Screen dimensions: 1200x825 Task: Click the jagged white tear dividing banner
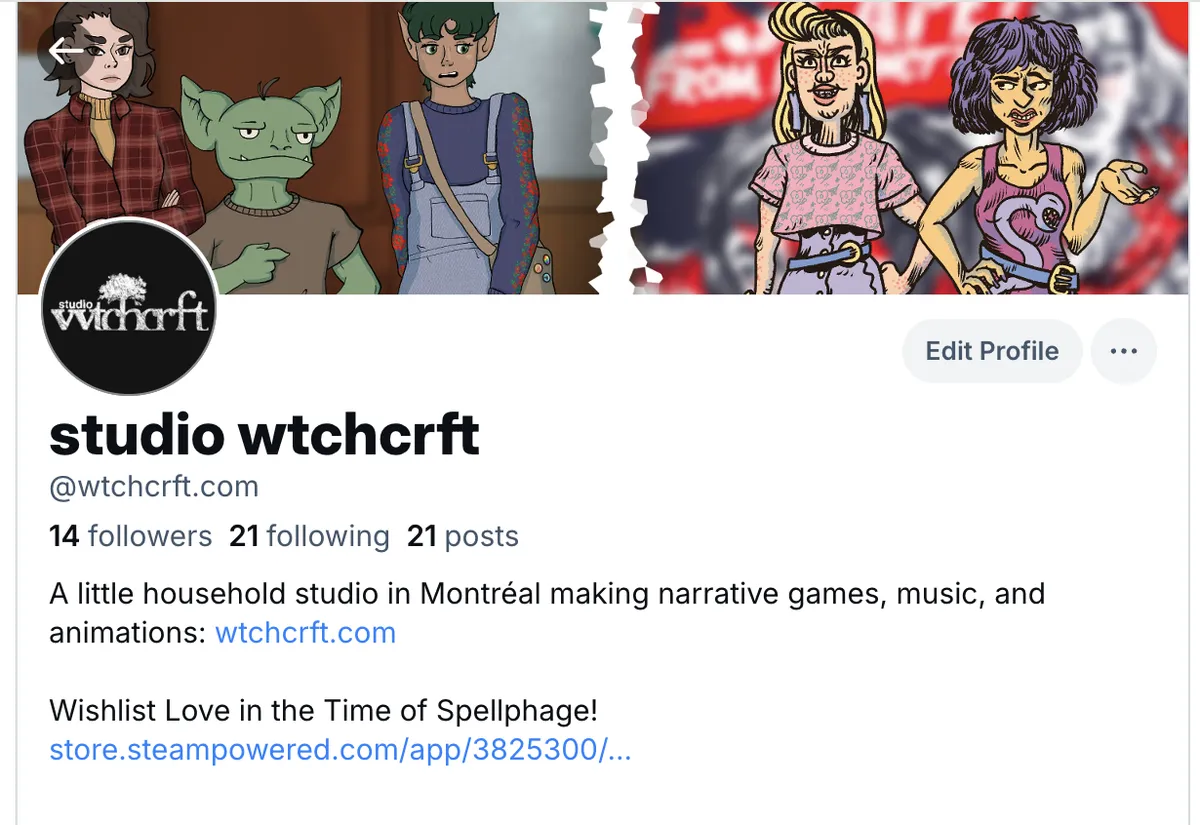pos(615,147)
